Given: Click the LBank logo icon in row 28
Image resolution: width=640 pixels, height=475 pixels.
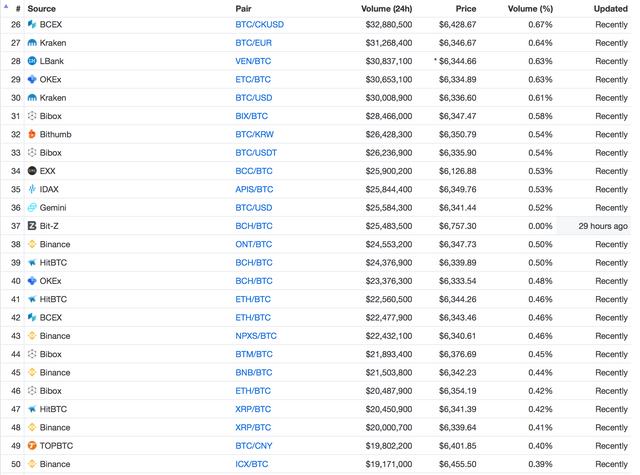Looking at the screenshot, I should coord(32,61).
